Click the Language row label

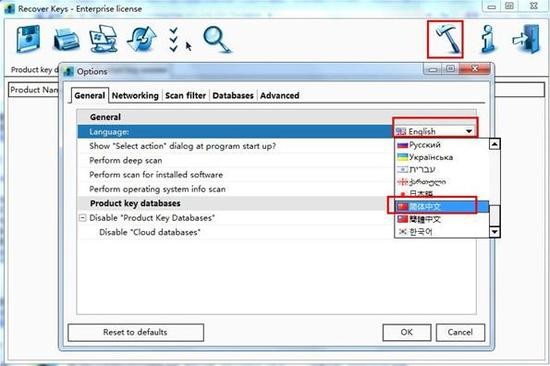pyautogui.click(x=109, y=132)
